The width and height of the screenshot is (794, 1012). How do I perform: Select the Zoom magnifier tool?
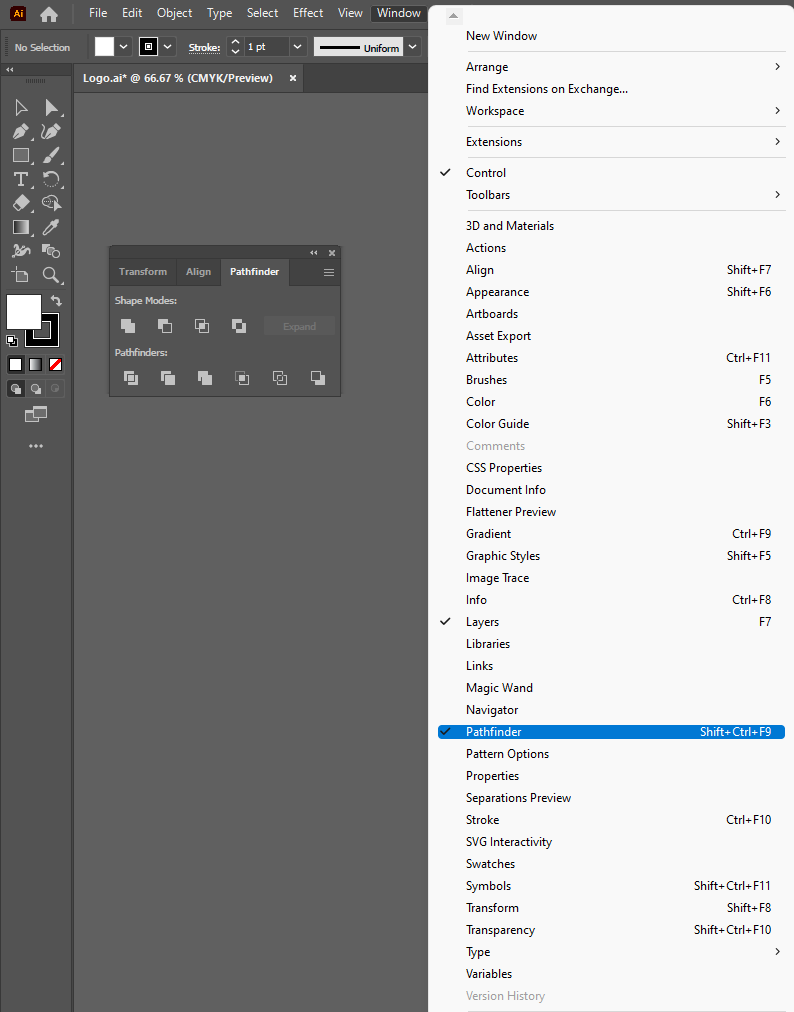point(51,275)
